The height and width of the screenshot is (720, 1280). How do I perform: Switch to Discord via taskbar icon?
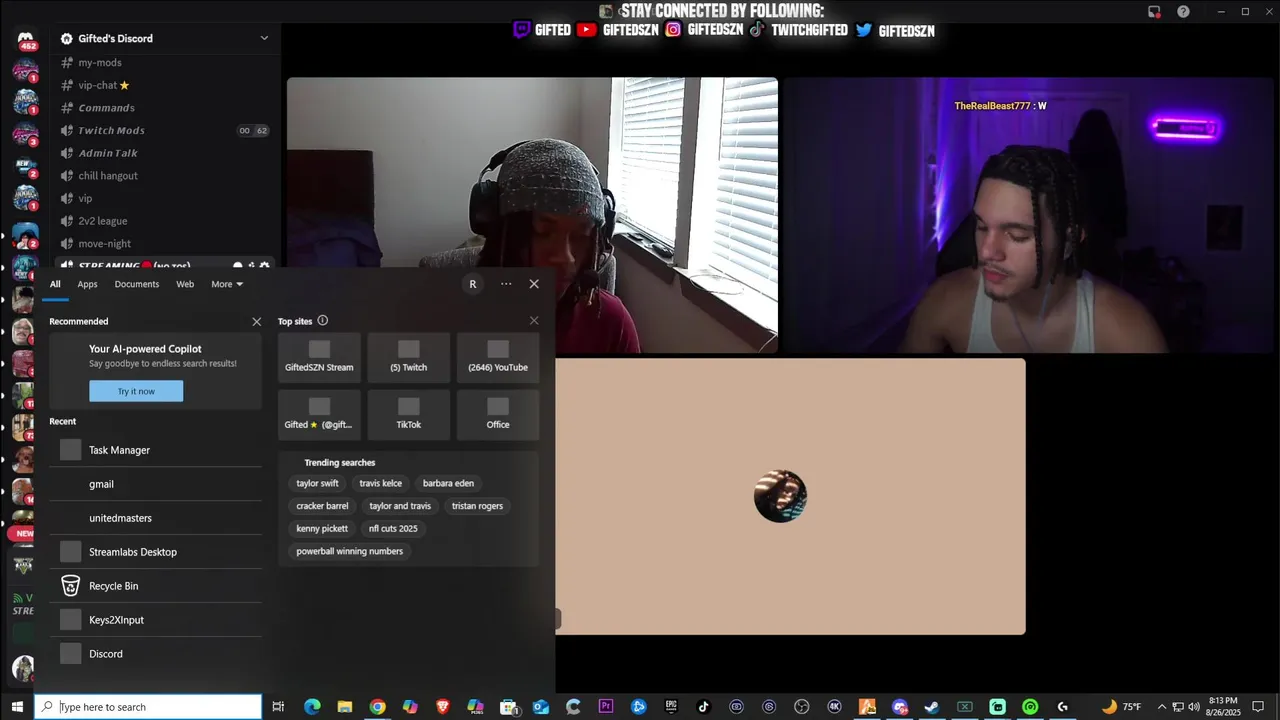coord(900,707)
